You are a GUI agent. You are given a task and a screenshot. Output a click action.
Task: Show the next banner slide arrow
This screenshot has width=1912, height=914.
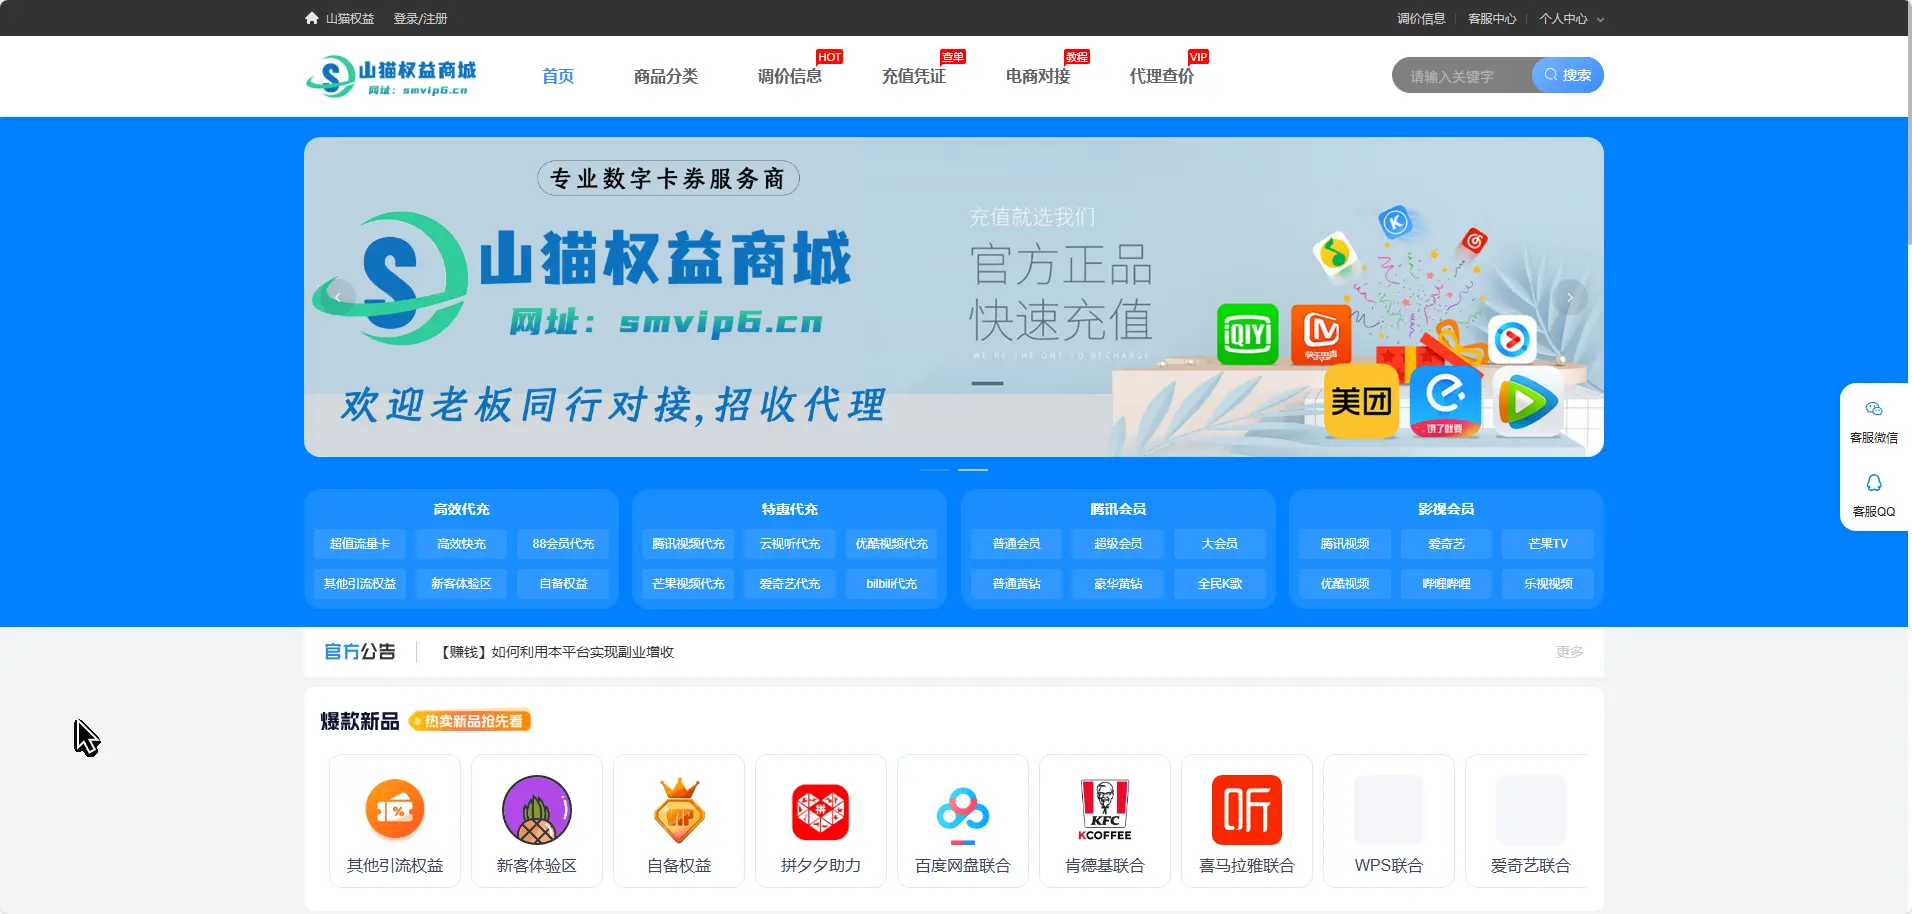(x=1570, y=297)
